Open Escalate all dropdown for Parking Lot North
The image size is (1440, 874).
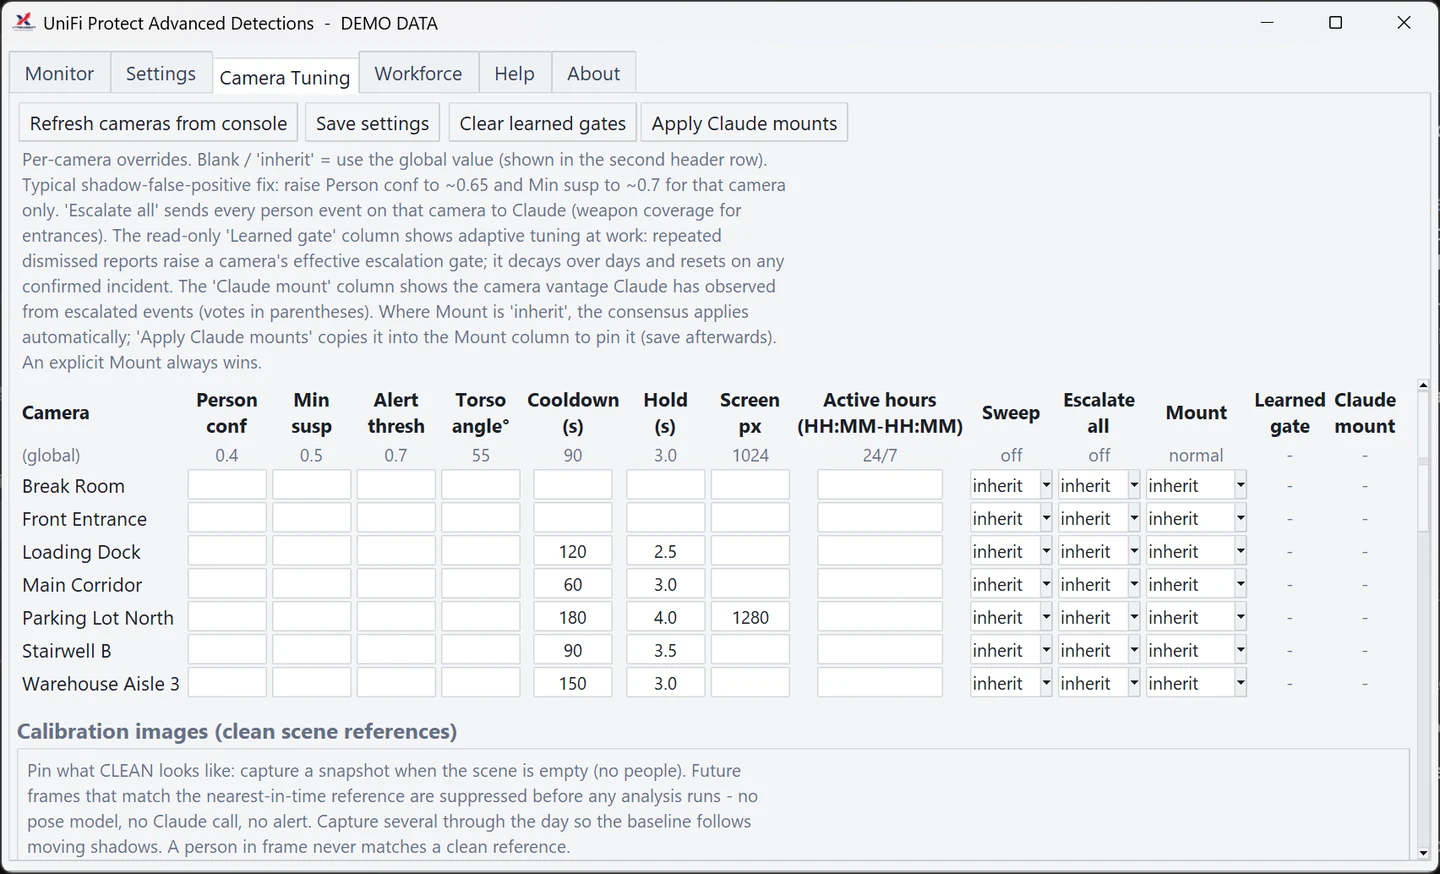pos(1099,618)
